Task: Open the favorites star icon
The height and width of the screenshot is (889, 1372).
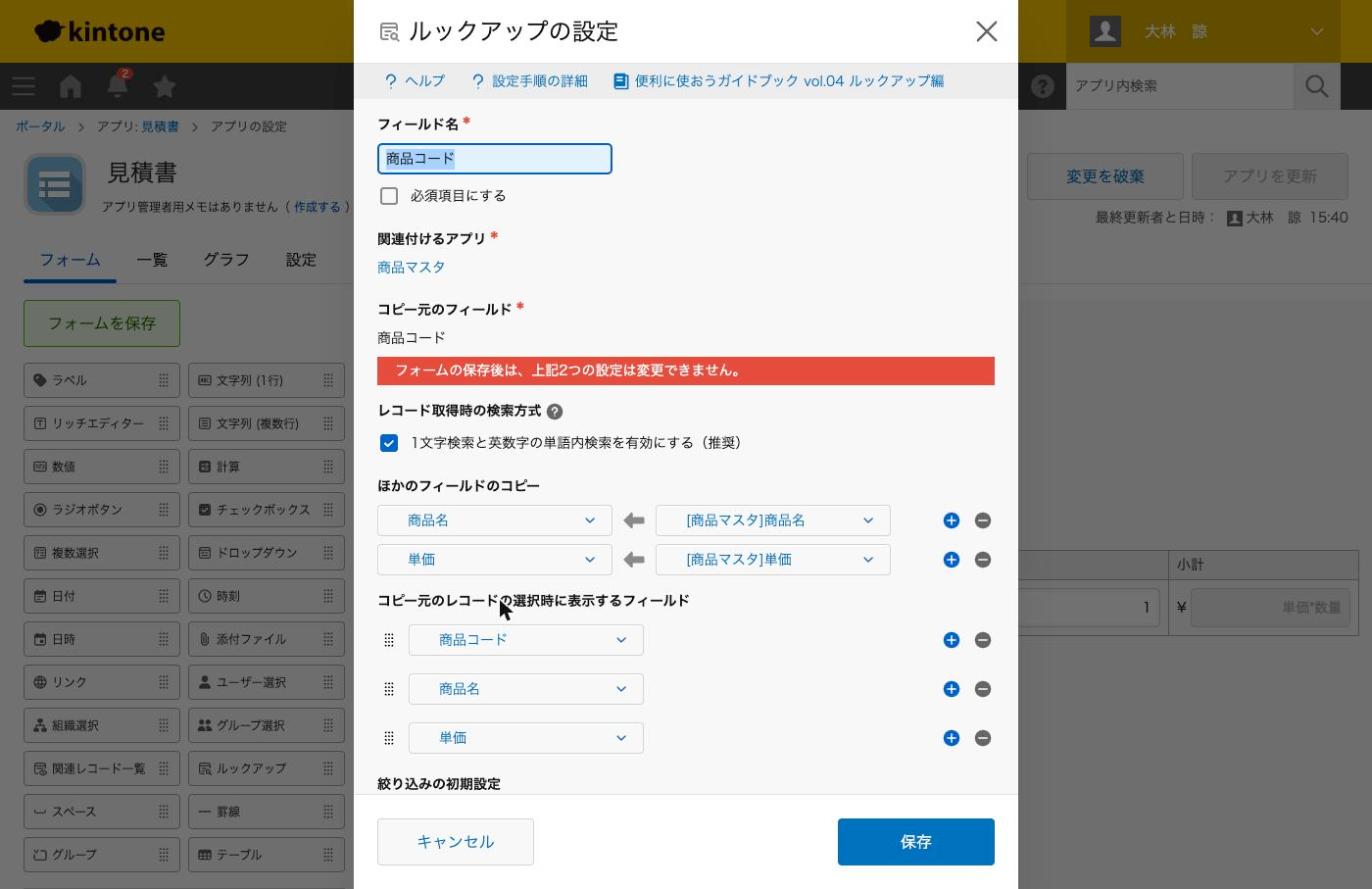Action: tap(165, 86)
